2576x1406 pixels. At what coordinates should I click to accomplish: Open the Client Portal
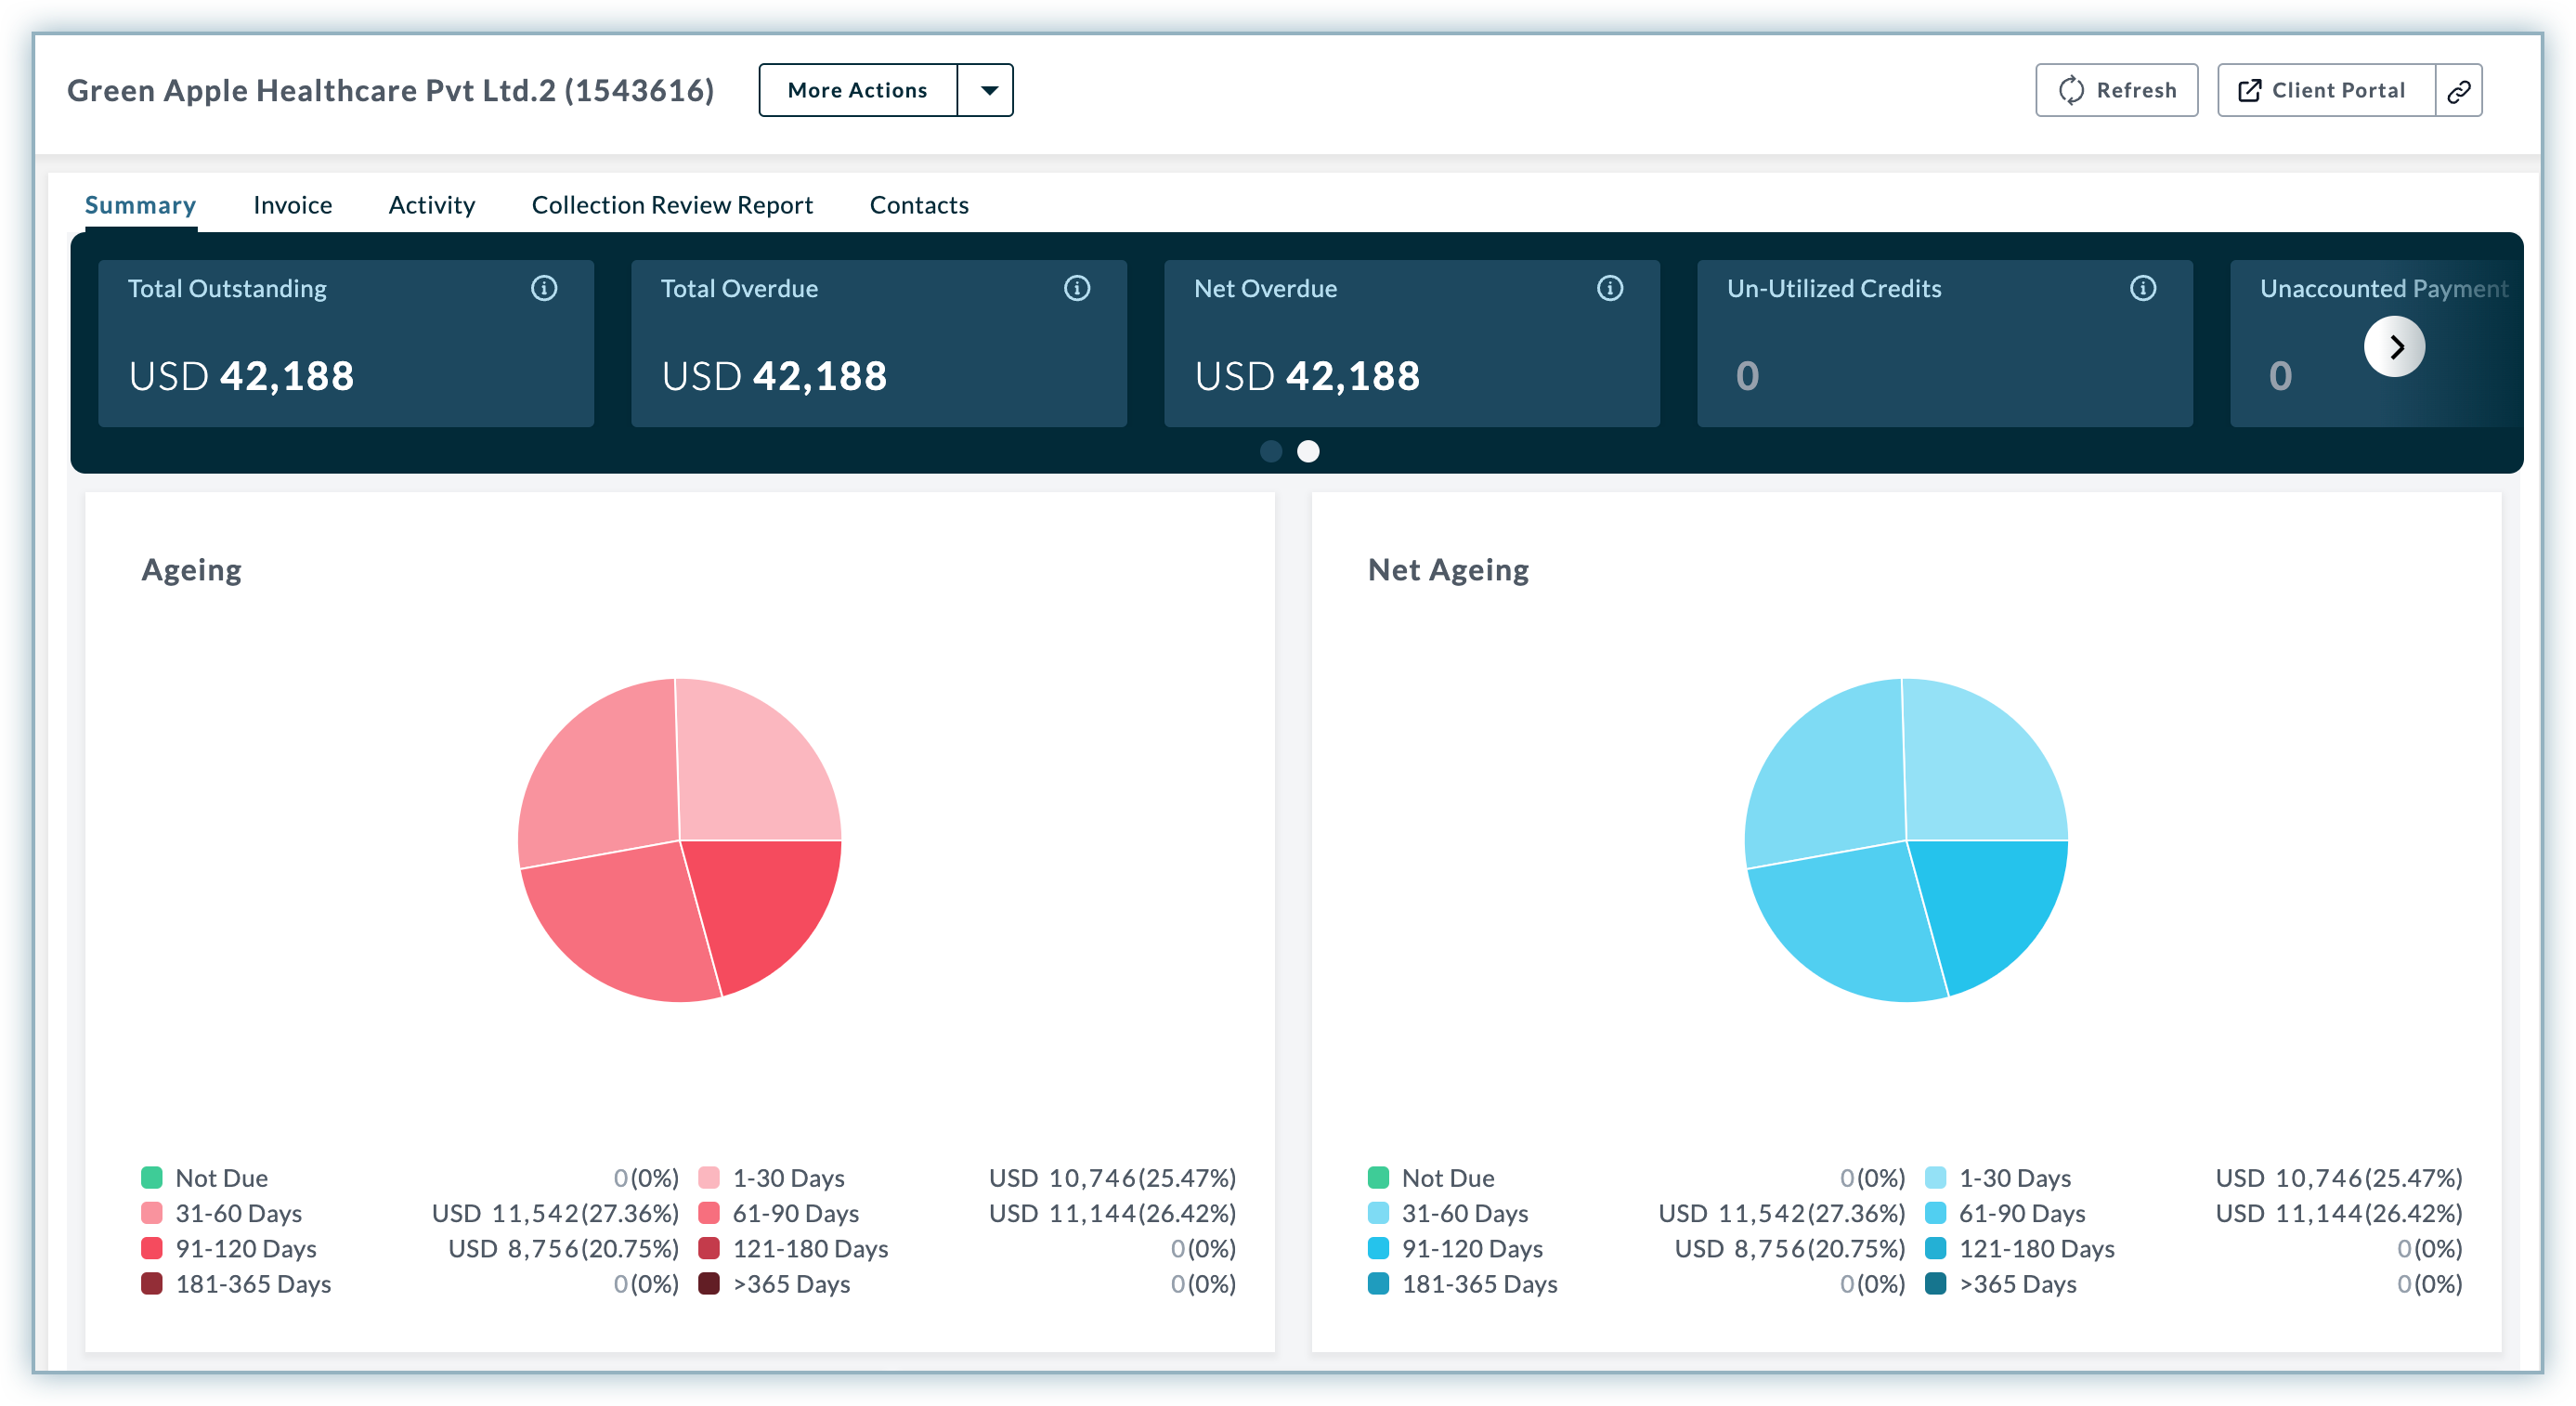pos(2326,91)
